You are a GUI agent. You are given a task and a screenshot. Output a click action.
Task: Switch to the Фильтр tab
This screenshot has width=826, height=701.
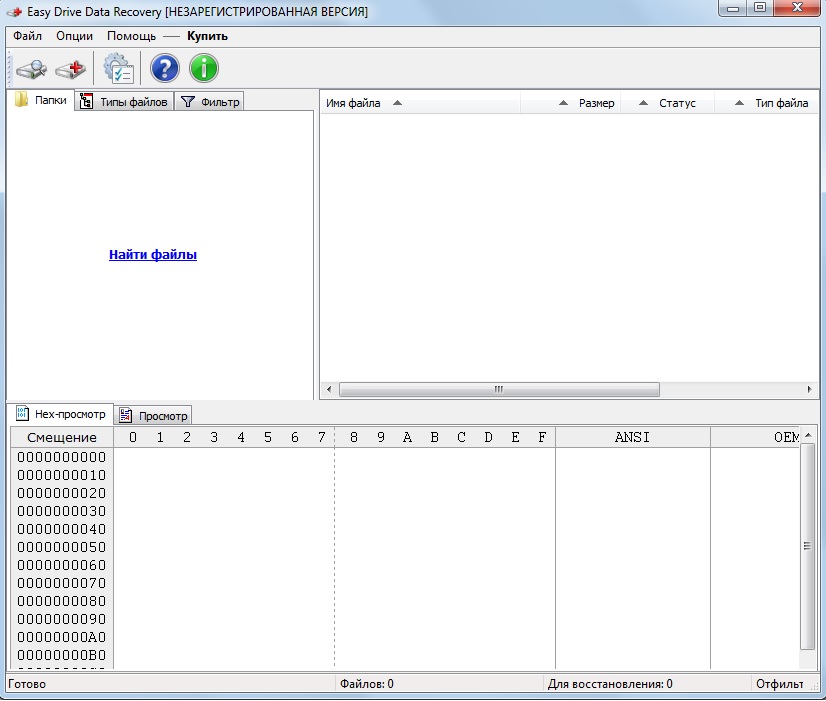click(209, 102)
